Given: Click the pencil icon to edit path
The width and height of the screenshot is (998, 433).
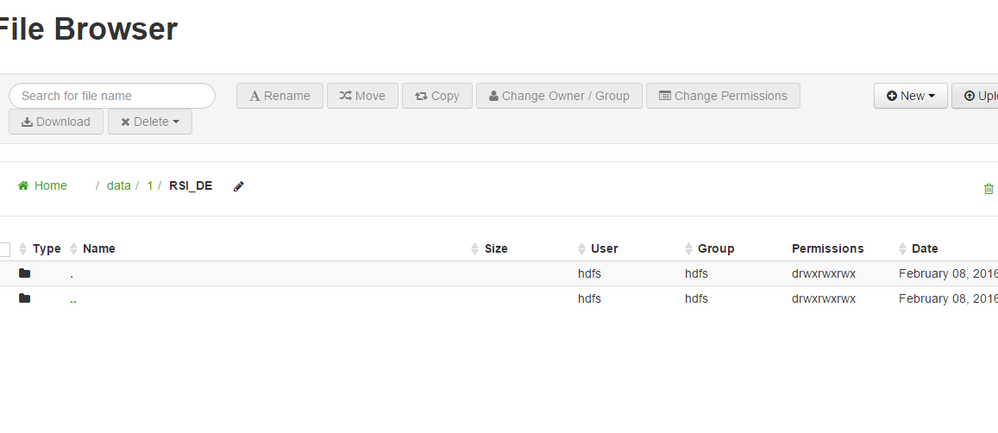Looking at the screenshot, I should (x=238, y=186).
